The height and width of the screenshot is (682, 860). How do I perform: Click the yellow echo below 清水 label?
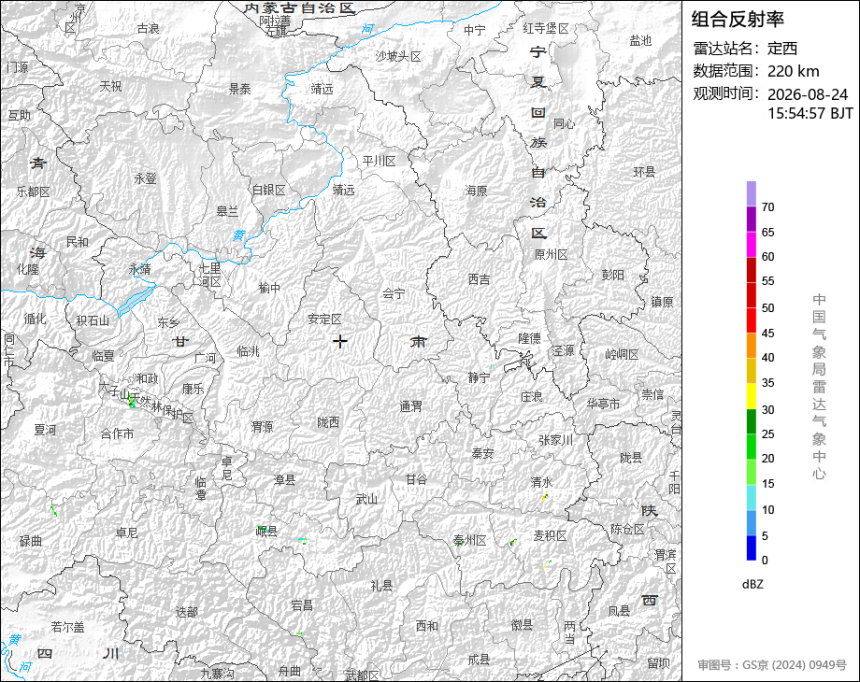pyautogui.click(x=545, y=497)
